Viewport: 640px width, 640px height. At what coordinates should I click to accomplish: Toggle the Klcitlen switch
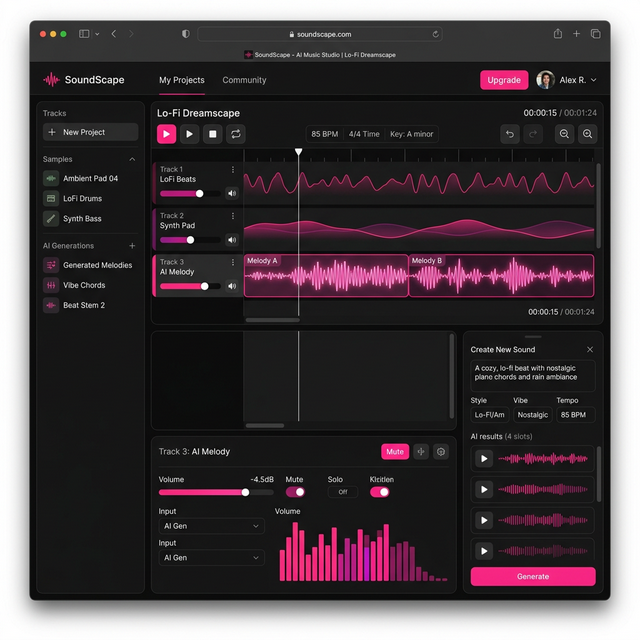[380, 492]
